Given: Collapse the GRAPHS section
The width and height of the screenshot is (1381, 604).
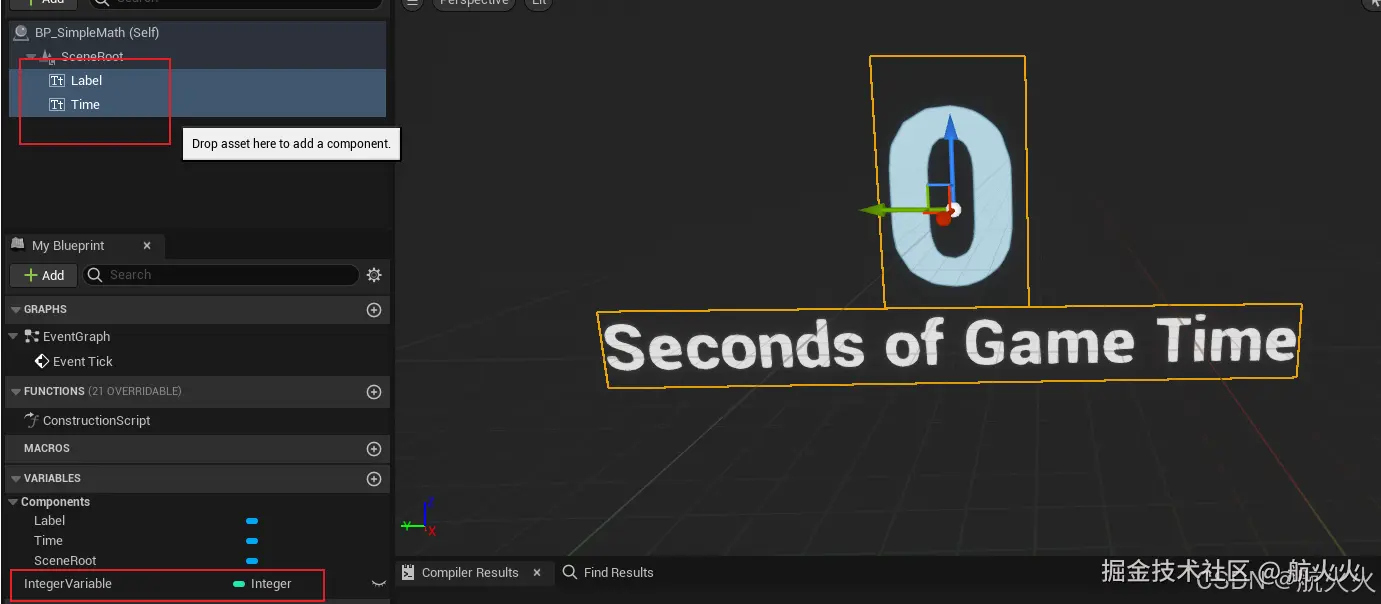Looking at the screenshot, I should tap(15, 310).
